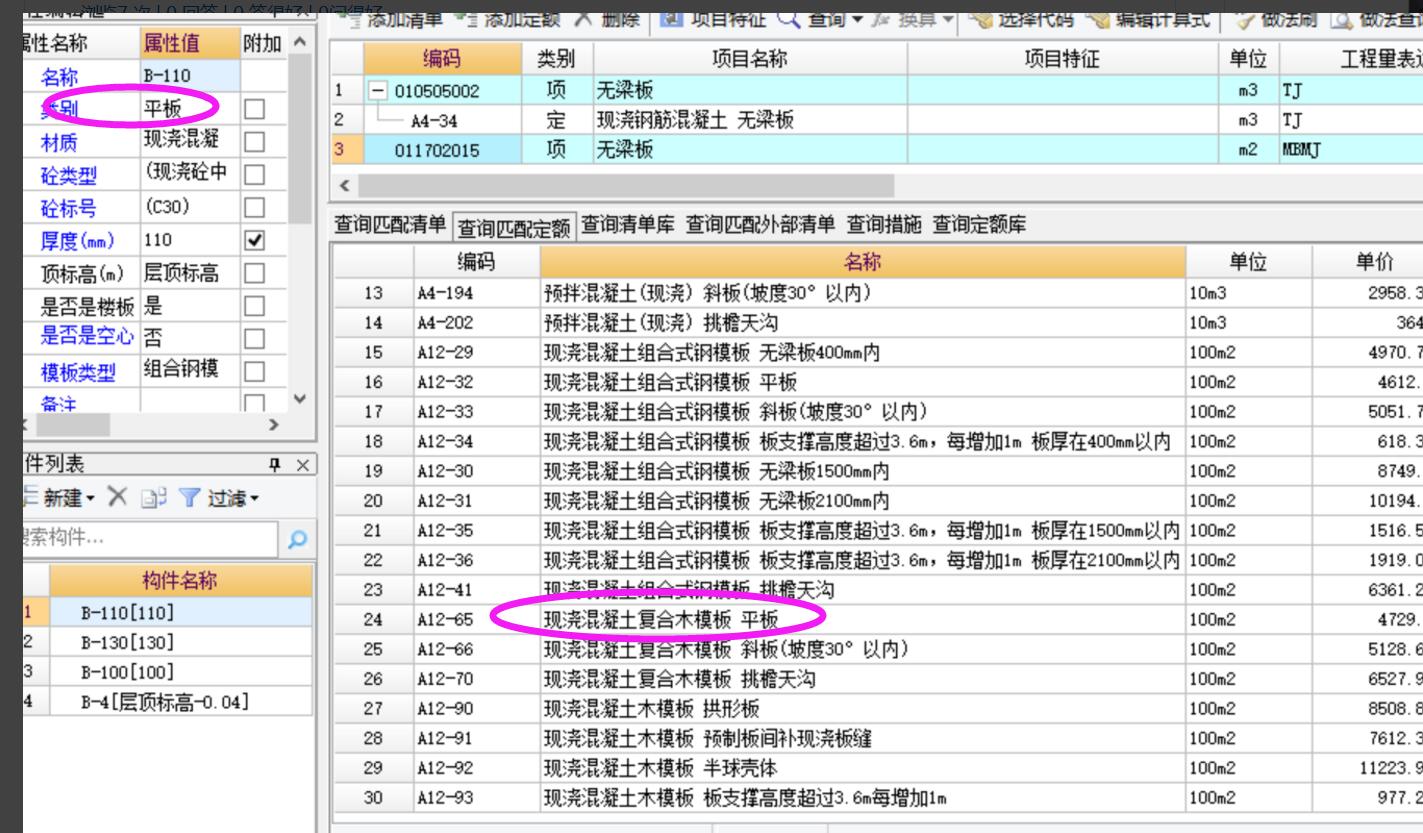Open the 查询措施 tab
The width and height of the screenshot is (1423, 833).
click(x=886, y=226)
